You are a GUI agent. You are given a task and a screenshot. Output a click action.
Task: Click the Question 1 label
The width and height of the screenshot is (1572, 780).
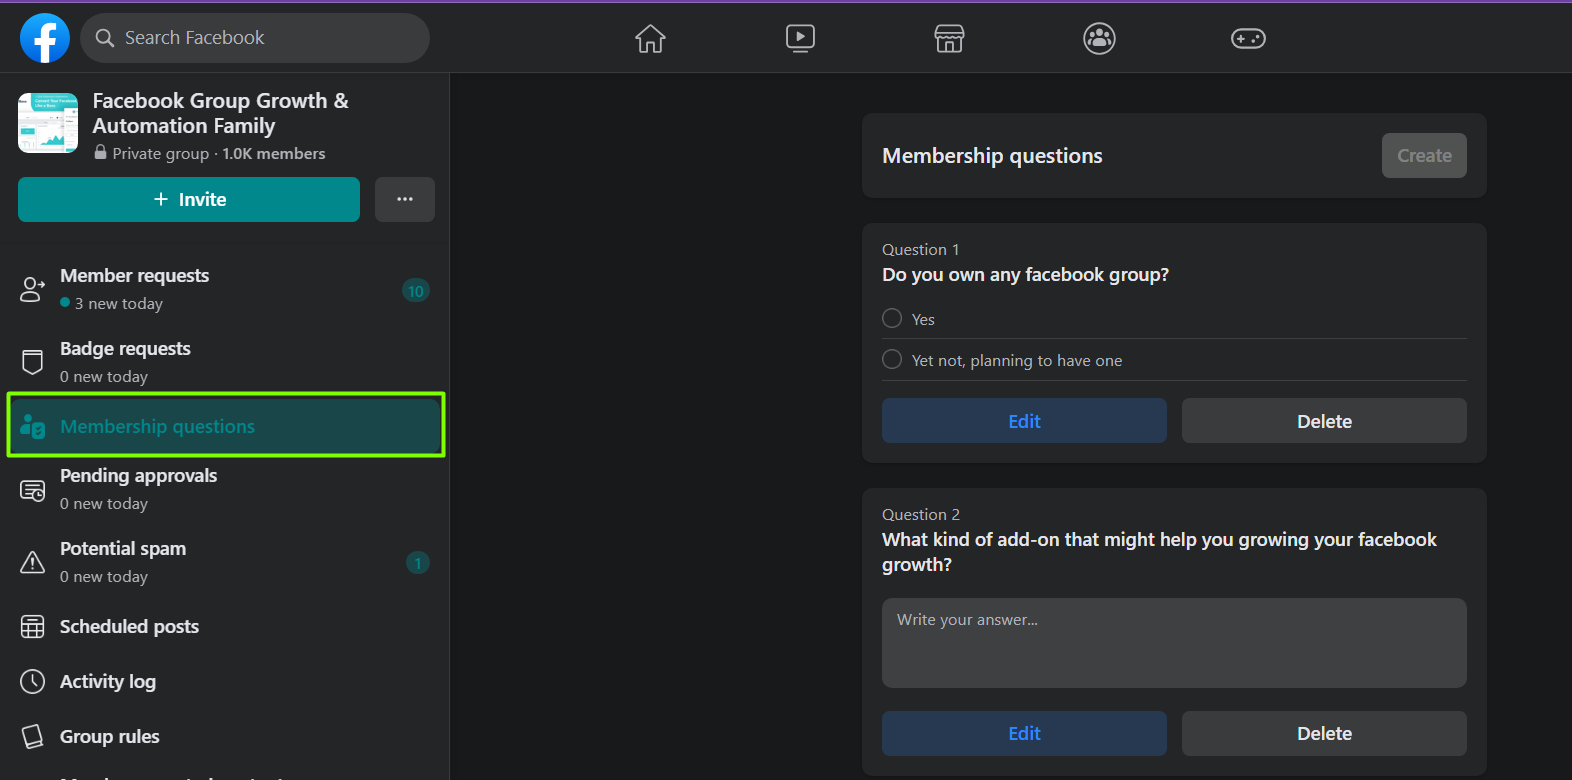pos(921,250)
